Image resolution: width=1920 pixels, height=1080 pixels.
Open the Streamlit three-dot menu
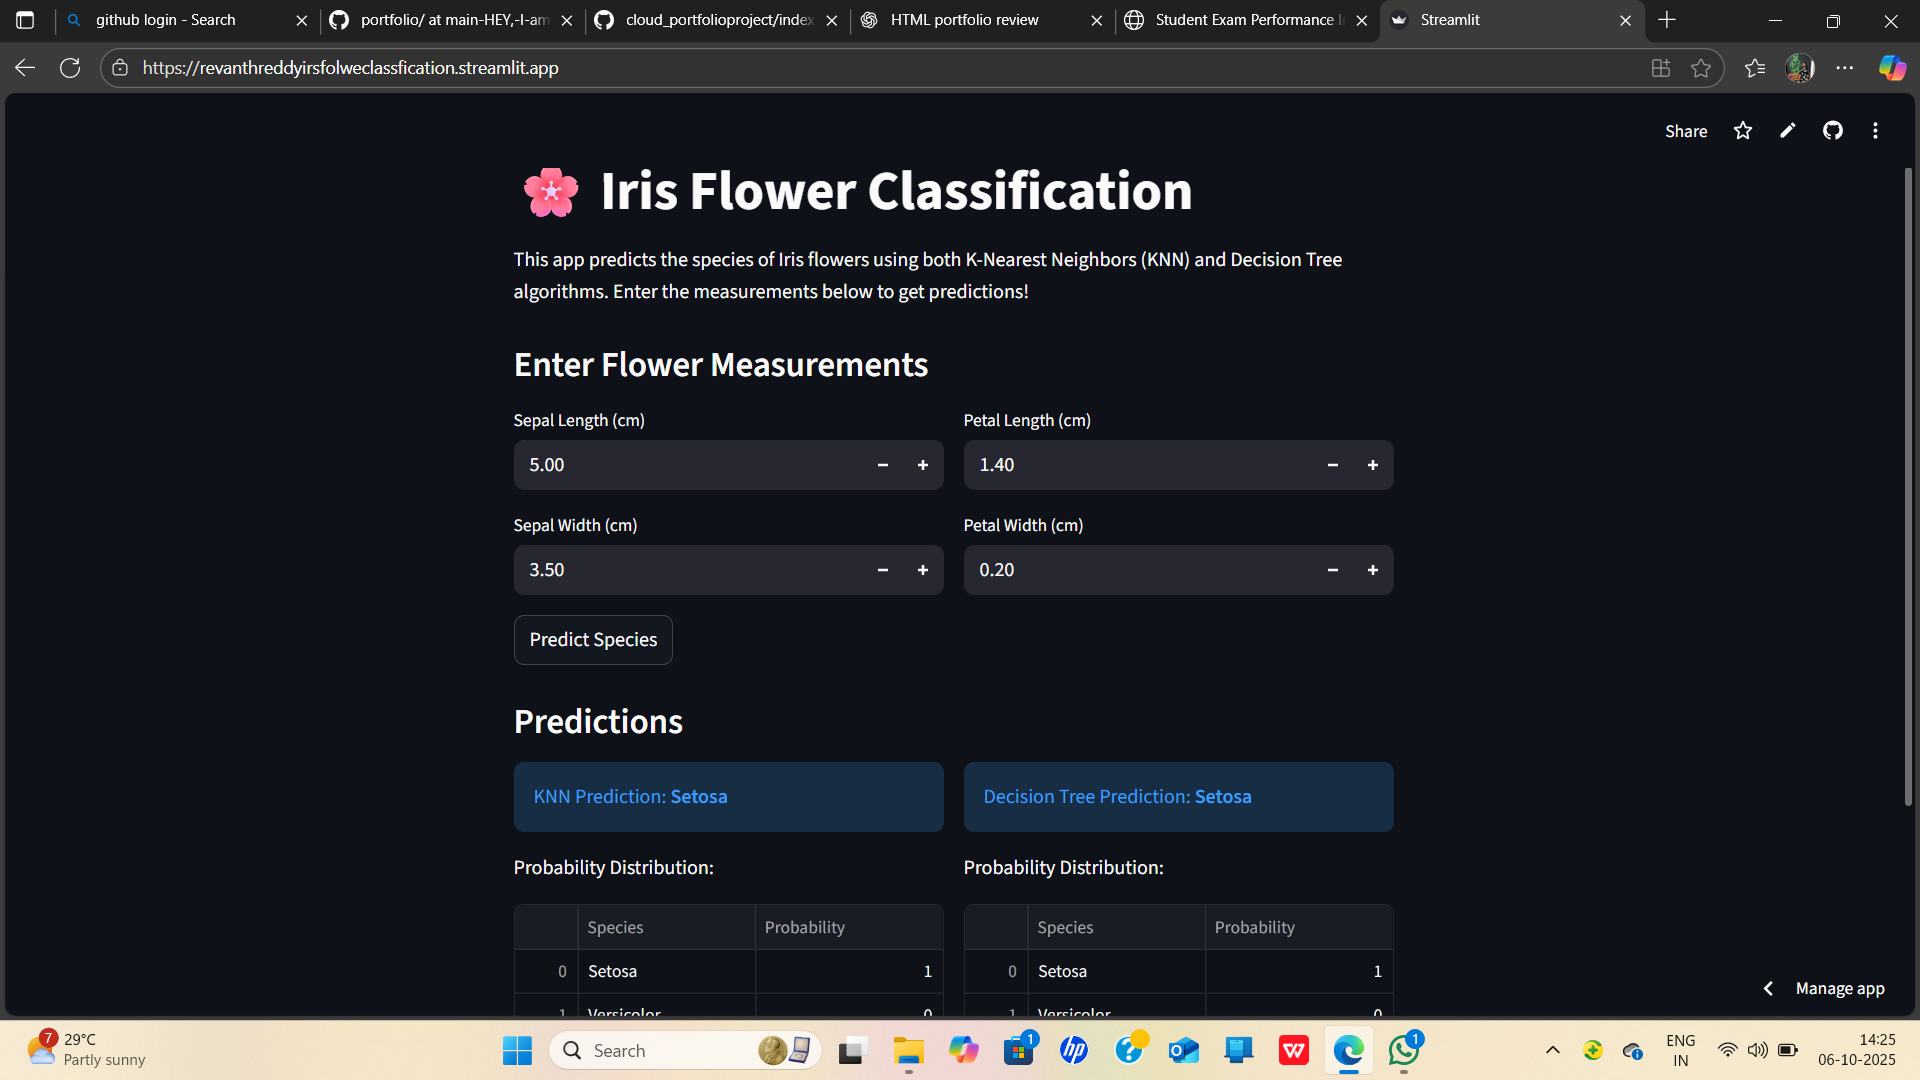tap(1875, 131)
